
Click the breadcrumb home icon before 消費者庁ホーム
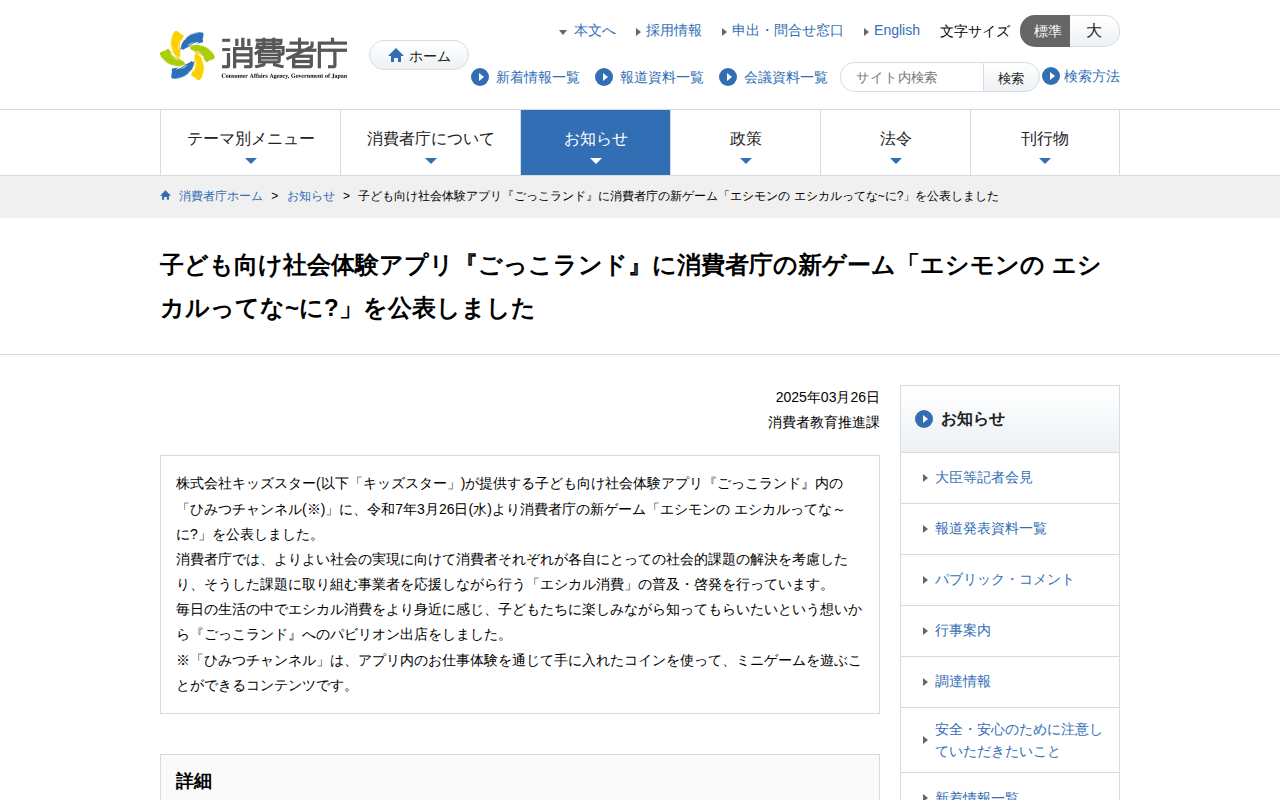165,196
